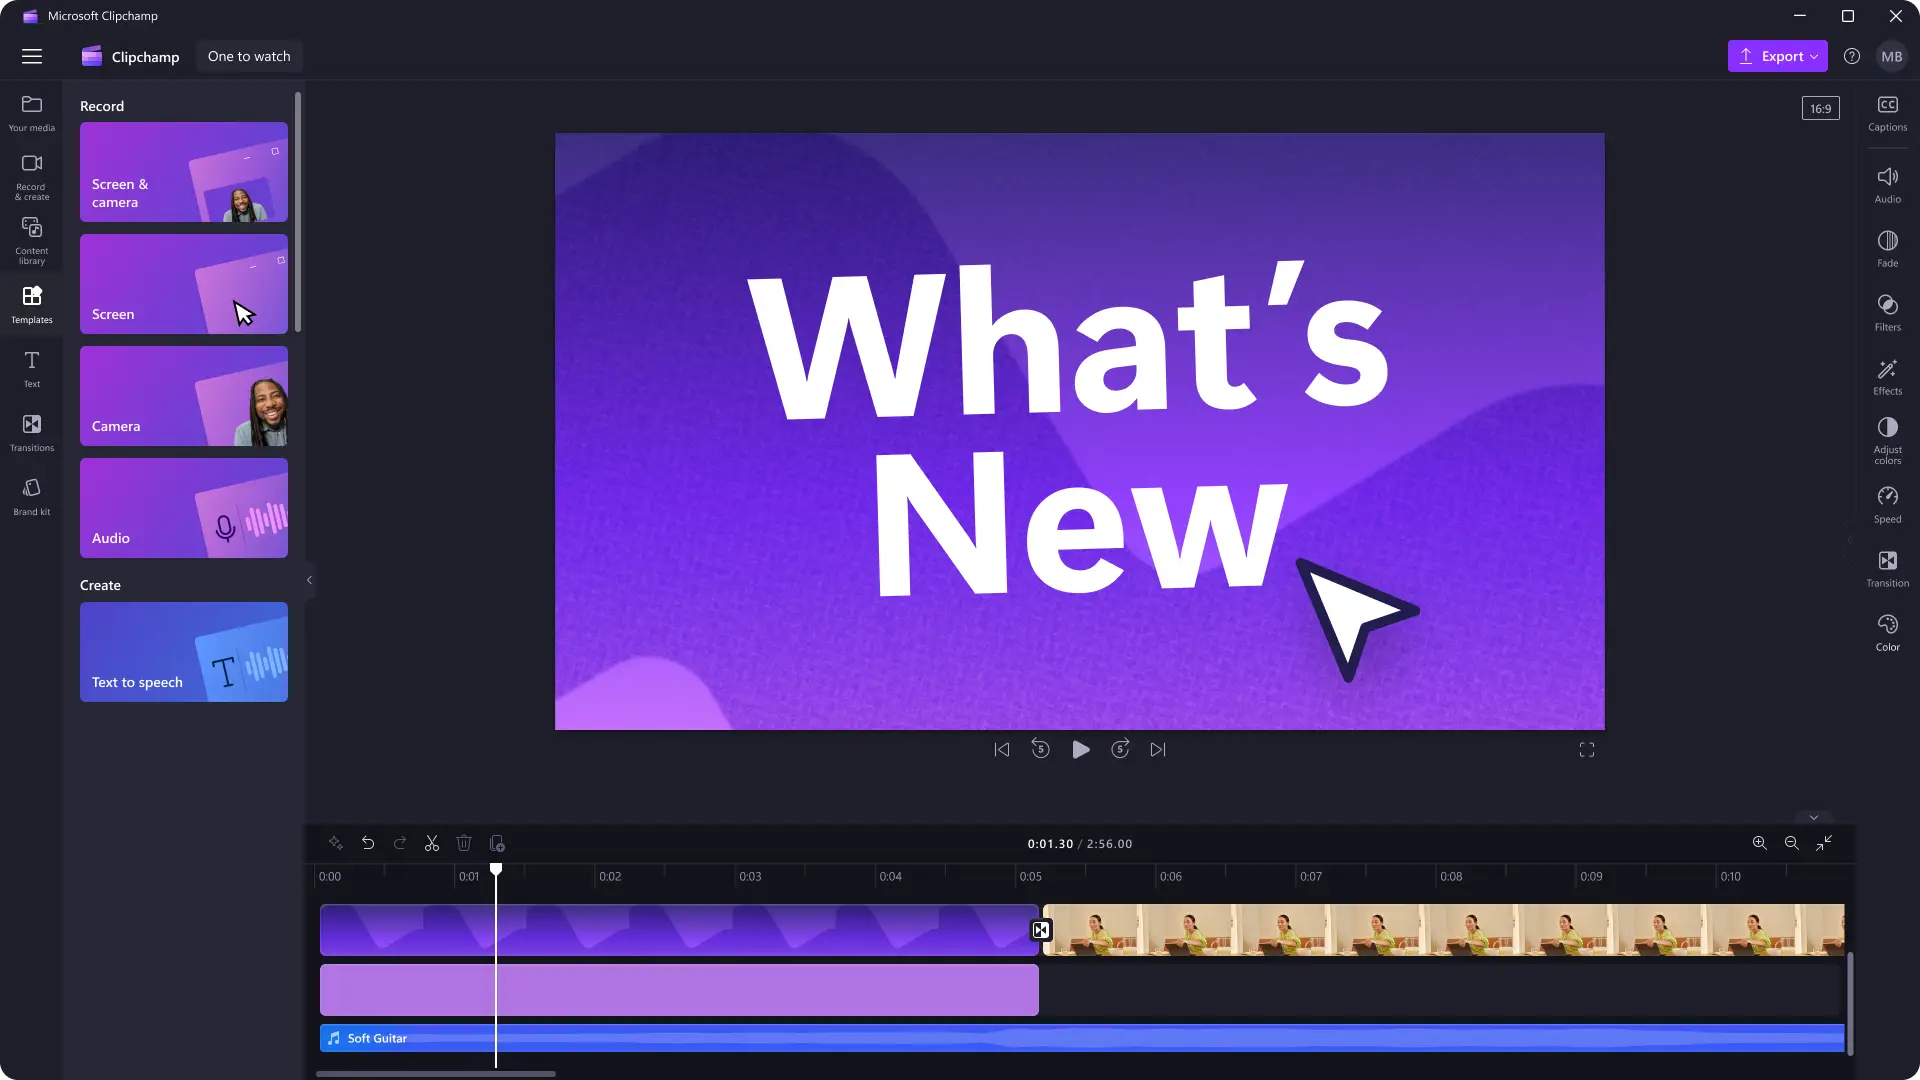
Task: Open the hamburger menu
Action: 32,56
